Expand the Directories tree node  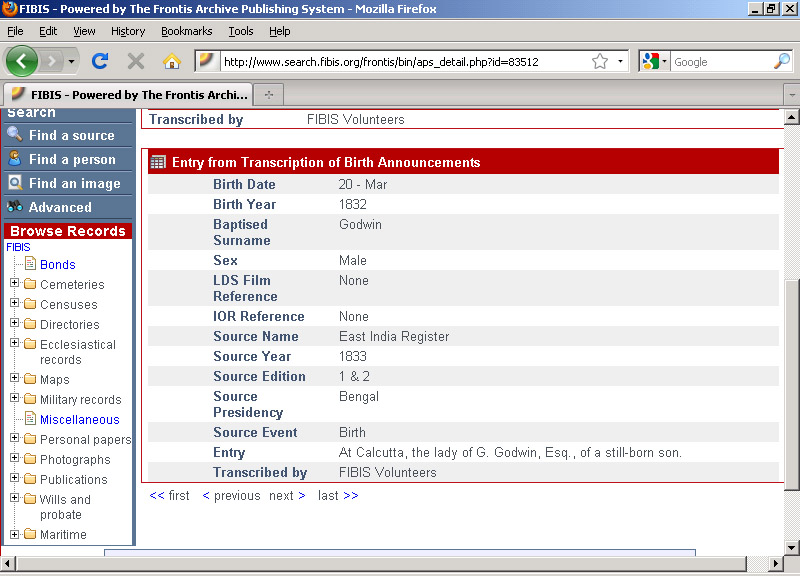15,322
